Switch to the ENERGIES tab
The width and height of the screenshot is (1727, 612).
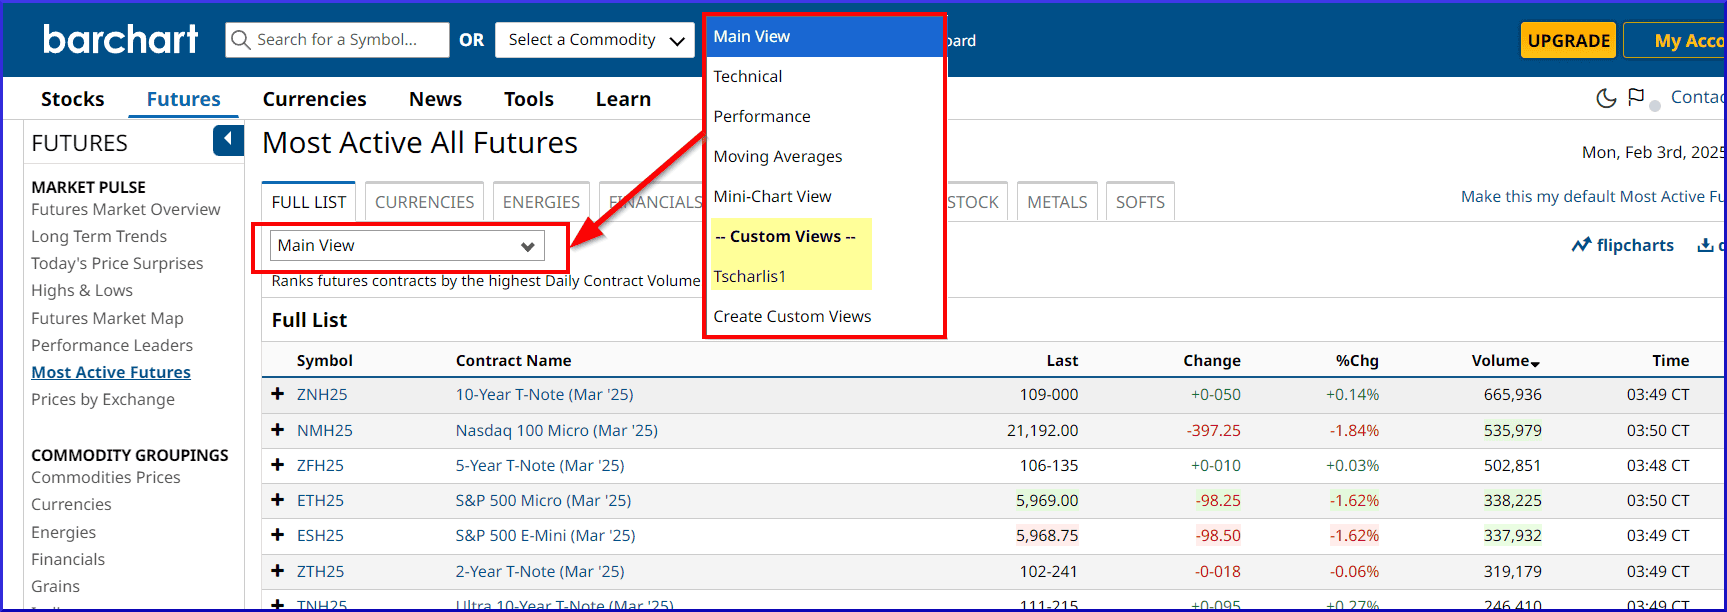pyautogui.click(x=541, y=202)
